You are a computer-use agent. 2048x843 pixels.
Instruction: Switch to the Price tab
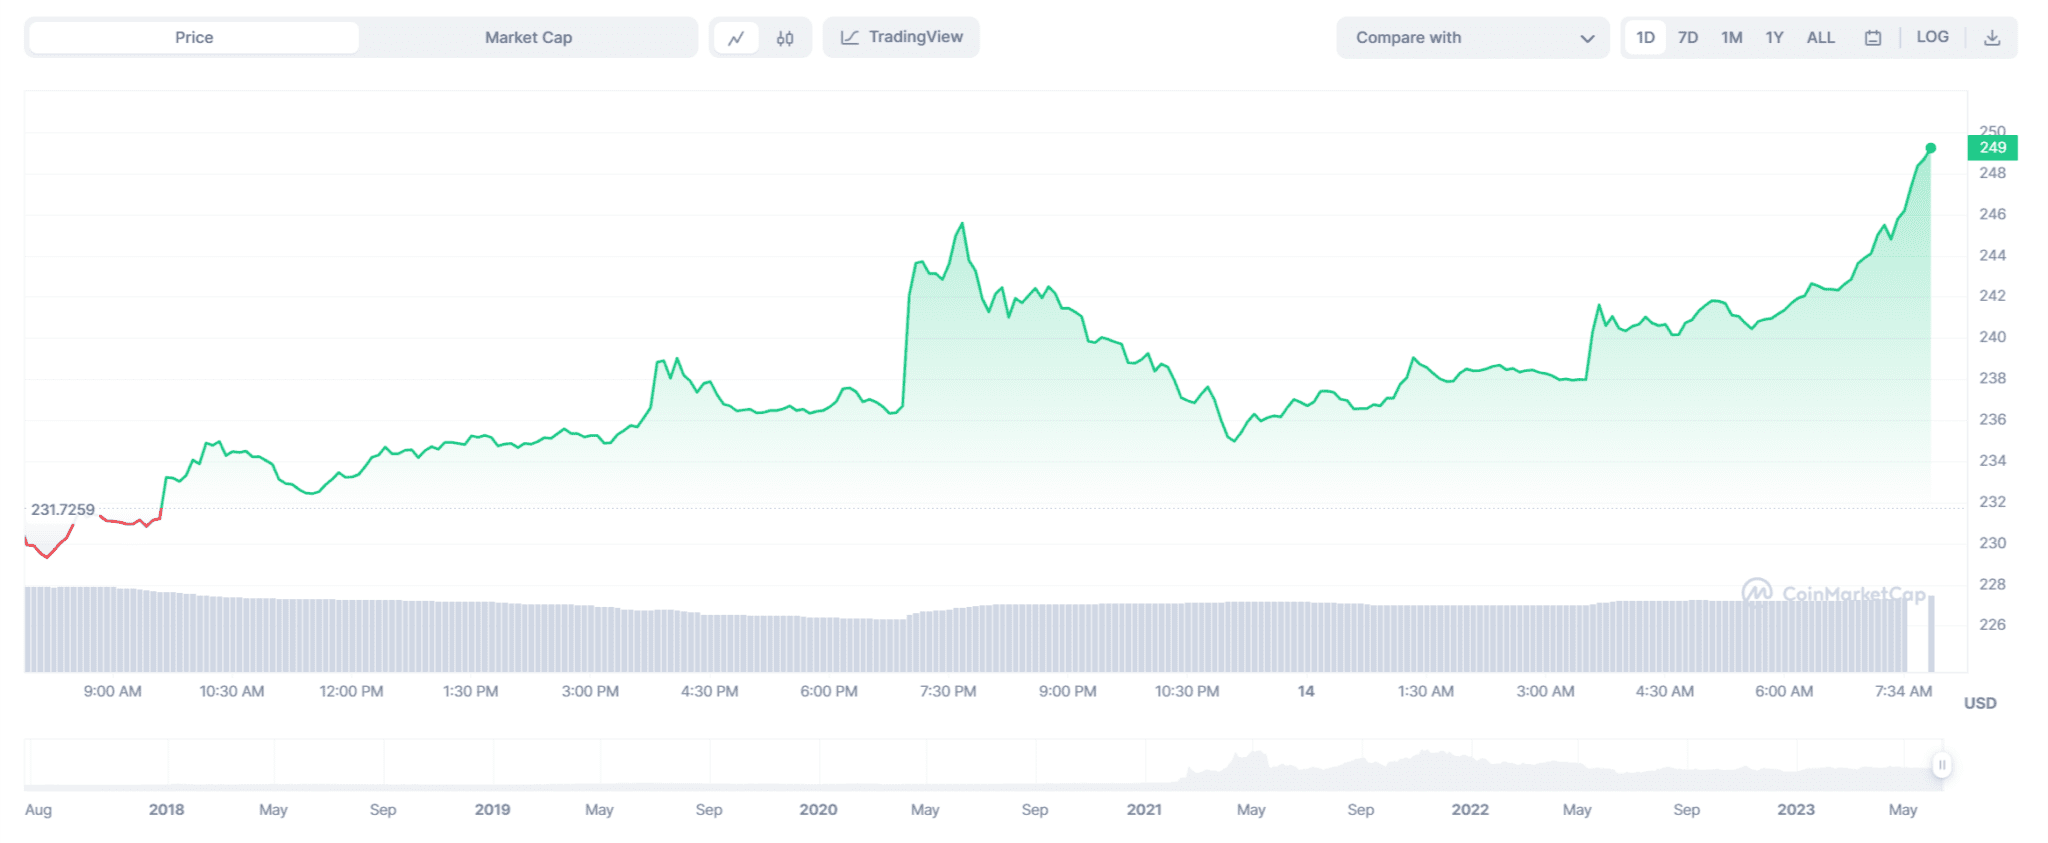[194, 38]
